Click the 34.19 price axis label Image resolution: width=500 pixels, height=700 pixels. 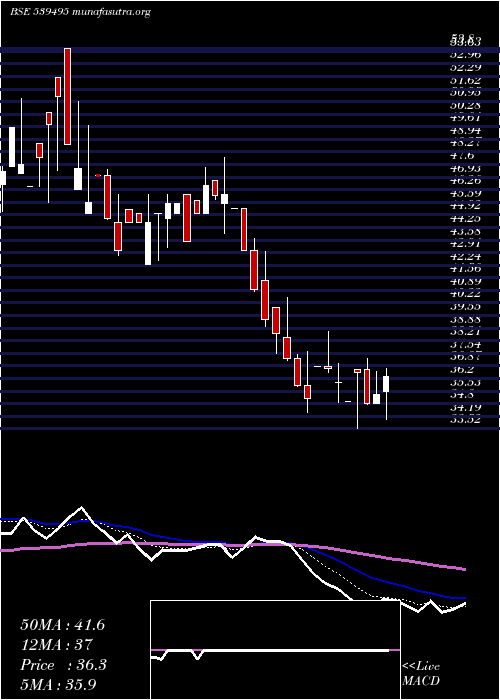(465, 407)
